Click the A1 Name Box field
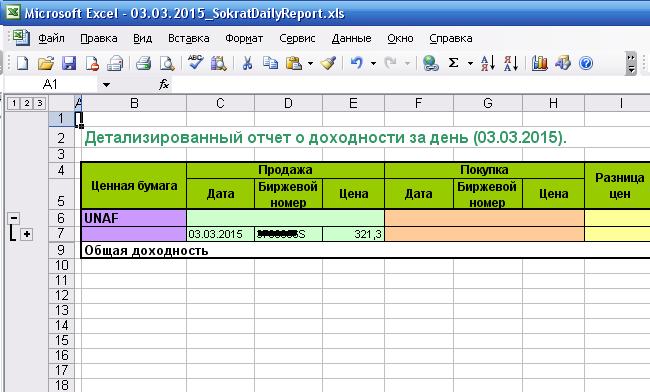This screenshot has height=392, width=650. (x=51, y=85)
